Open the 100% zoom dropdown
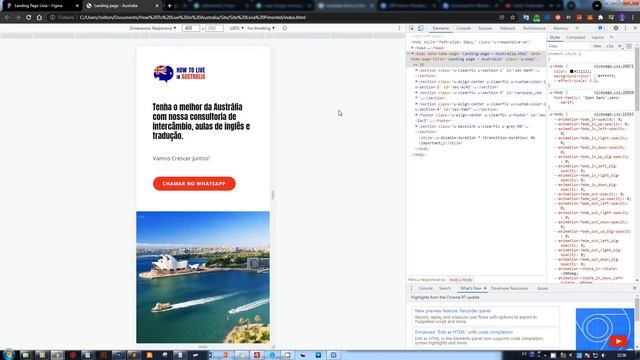The width and height of the screenshot is (640, 360). pos(236,28)
